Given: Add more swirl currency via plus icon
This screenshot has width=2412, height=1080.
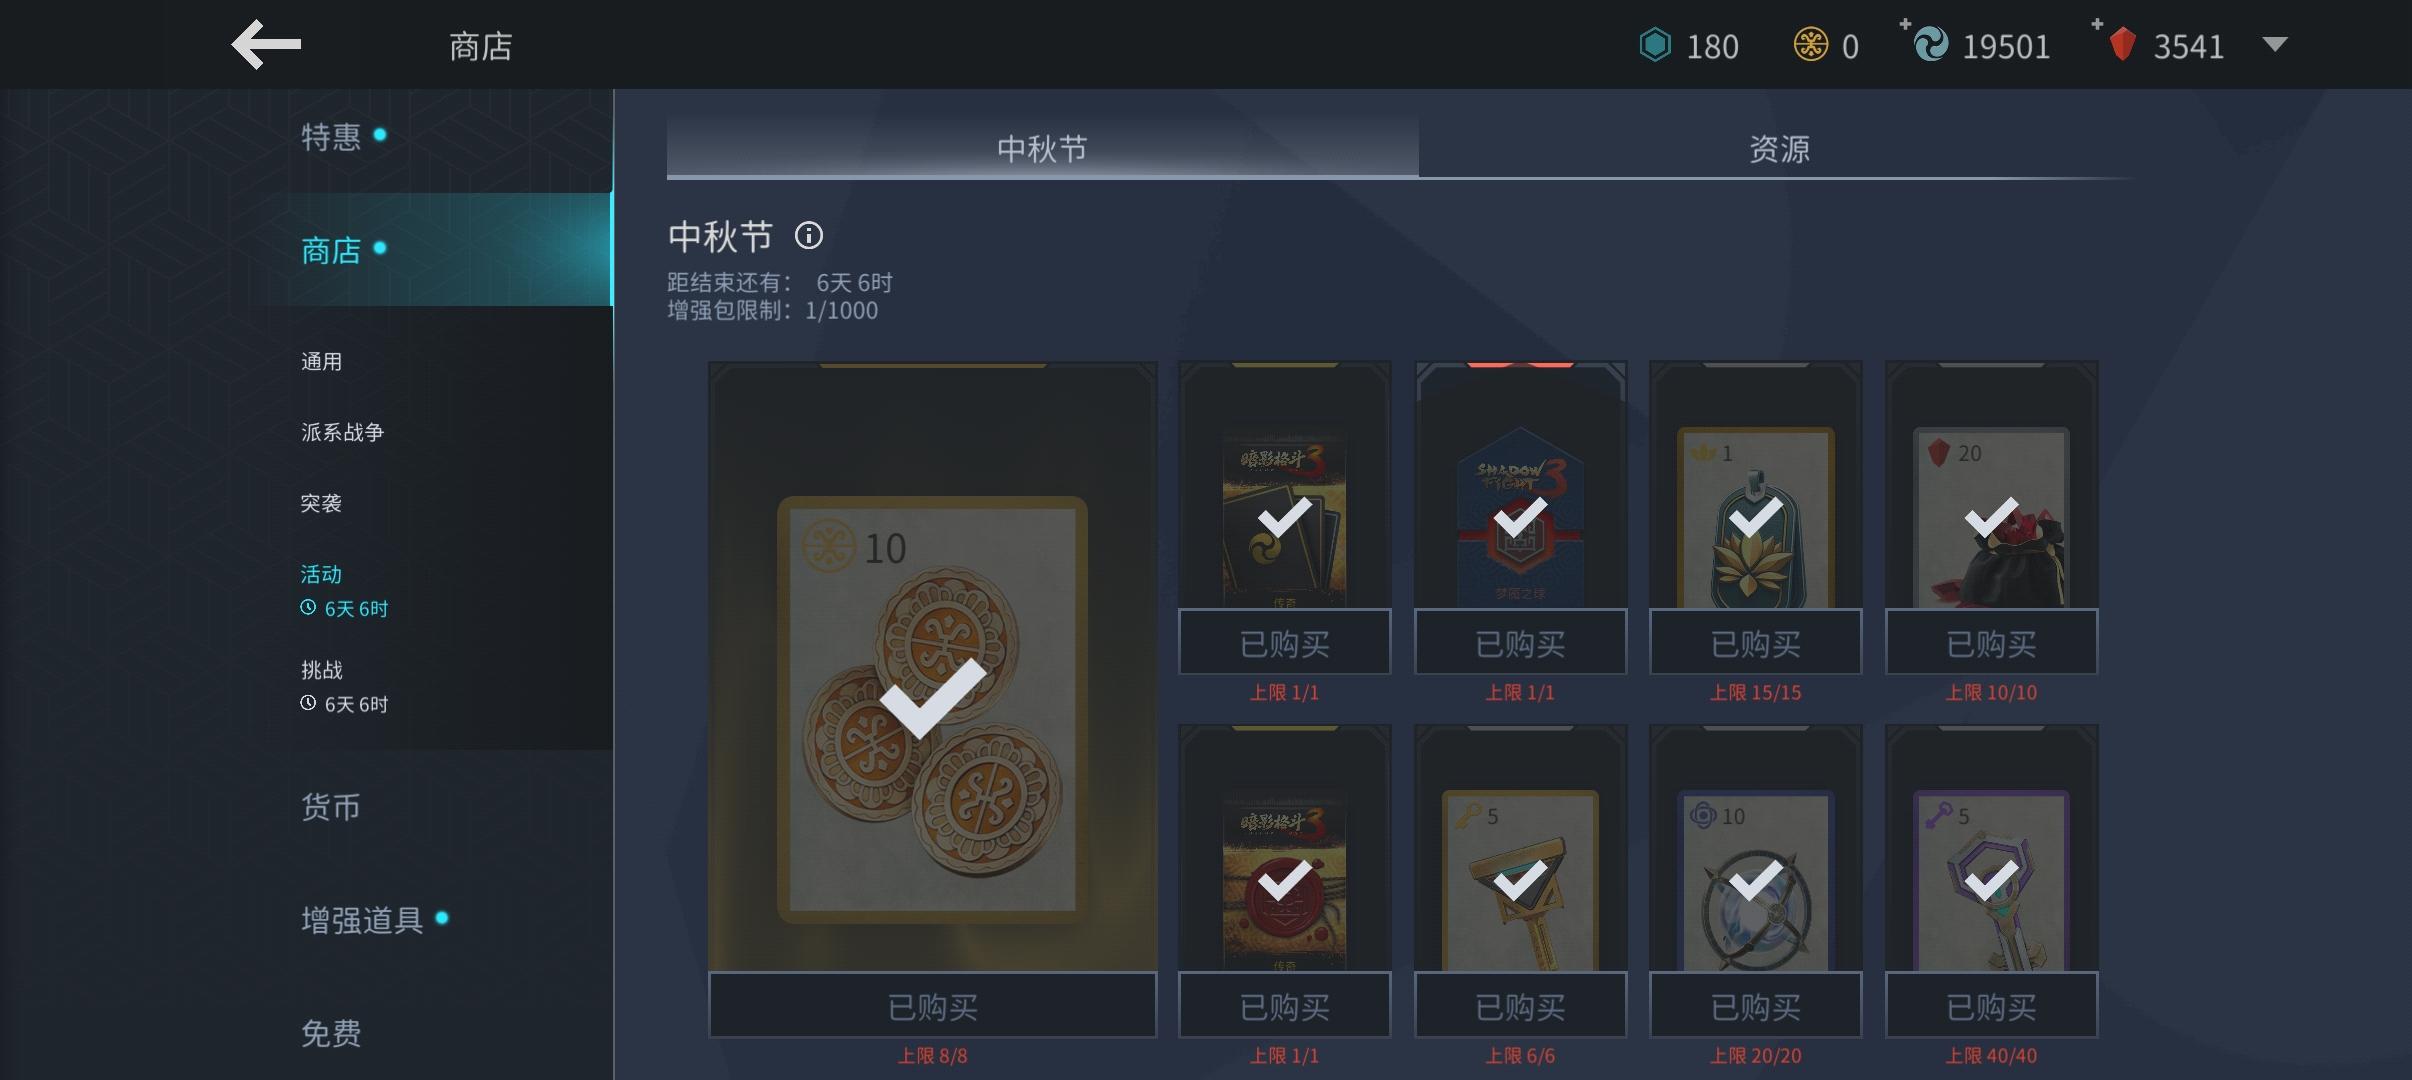Looking at the screenshot, I should point(1905,24).
